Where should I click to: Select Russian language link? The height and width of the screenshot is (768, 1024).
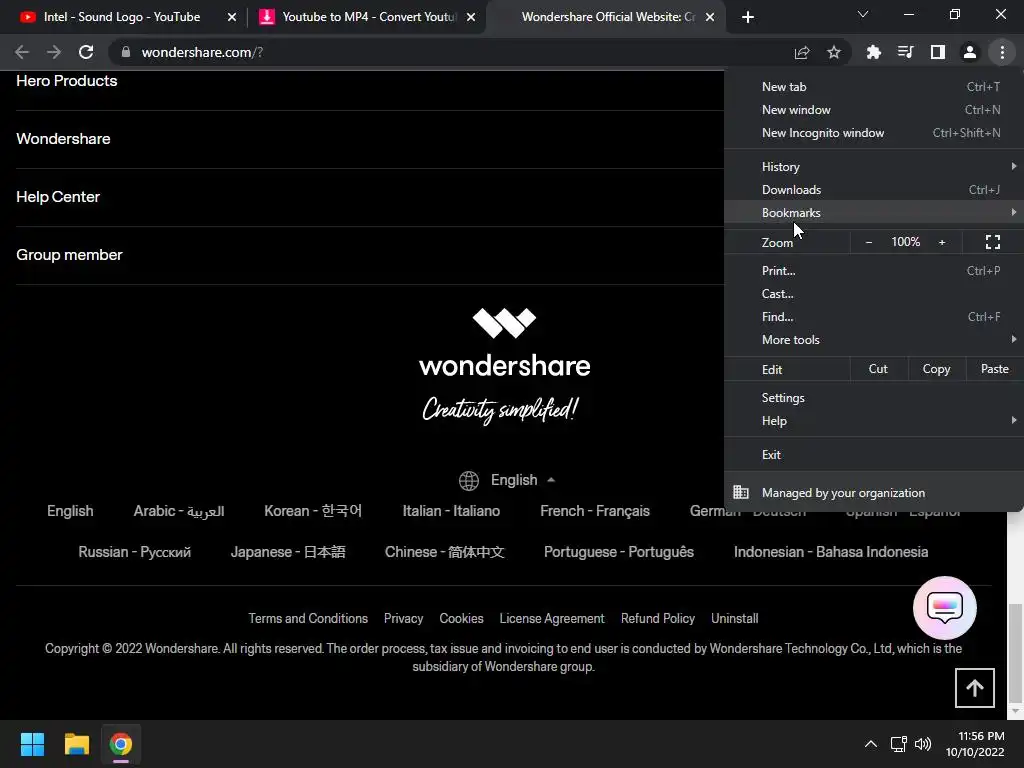[135, 552]
